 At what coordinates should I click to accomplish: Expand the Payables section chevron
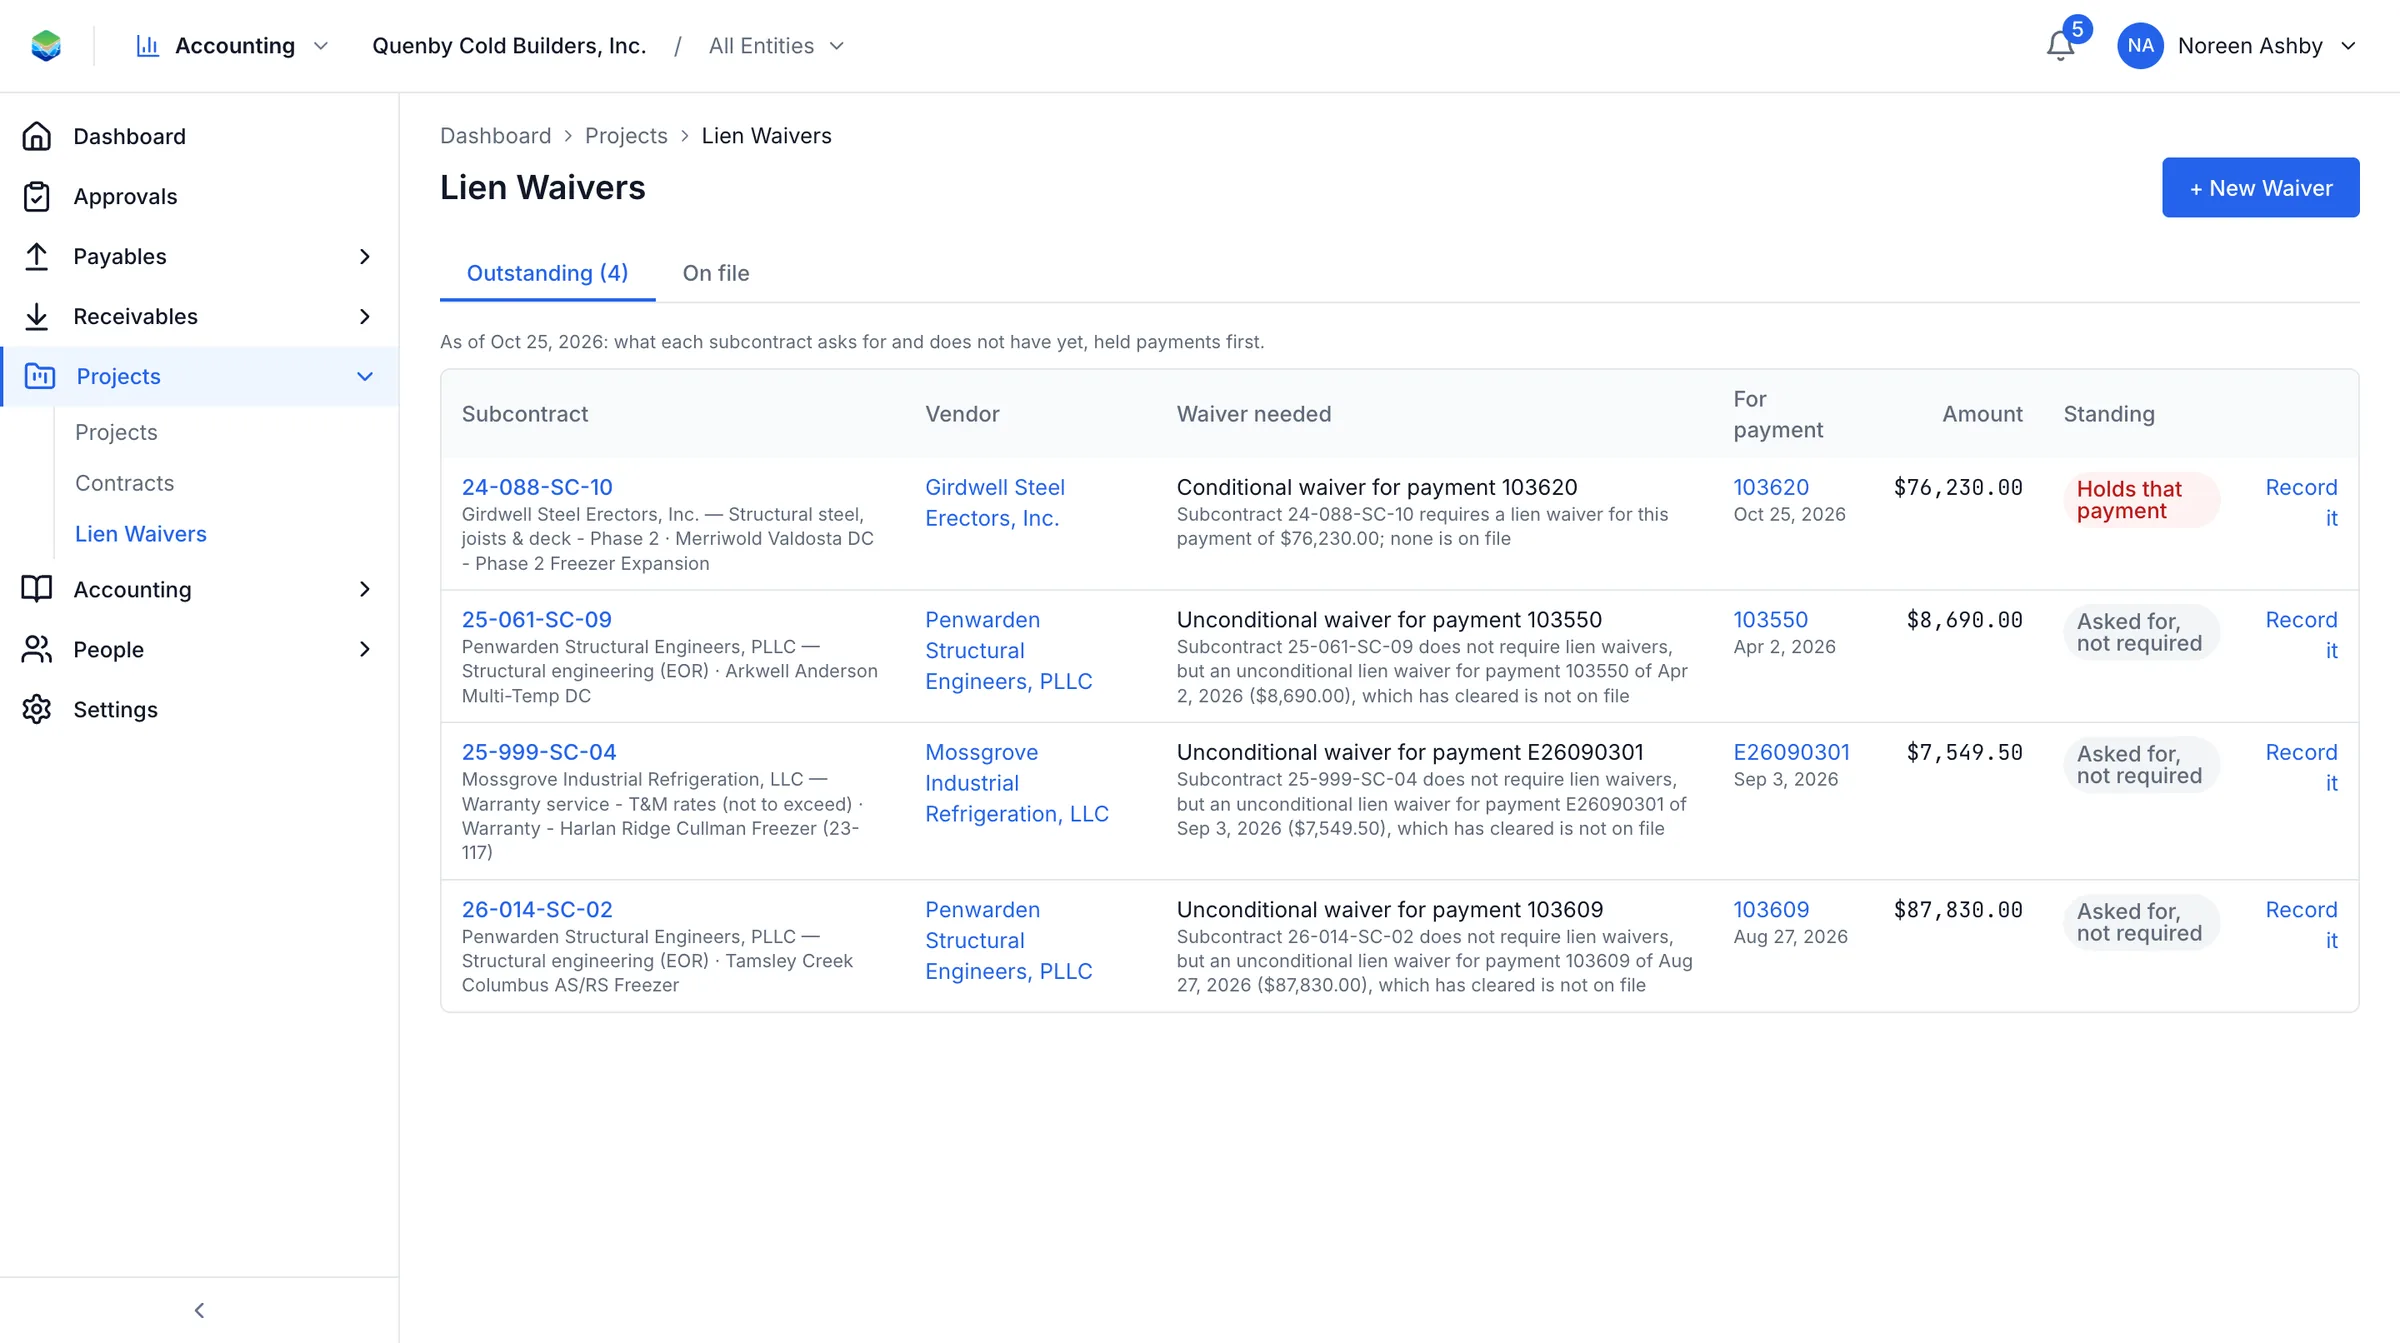365,256
